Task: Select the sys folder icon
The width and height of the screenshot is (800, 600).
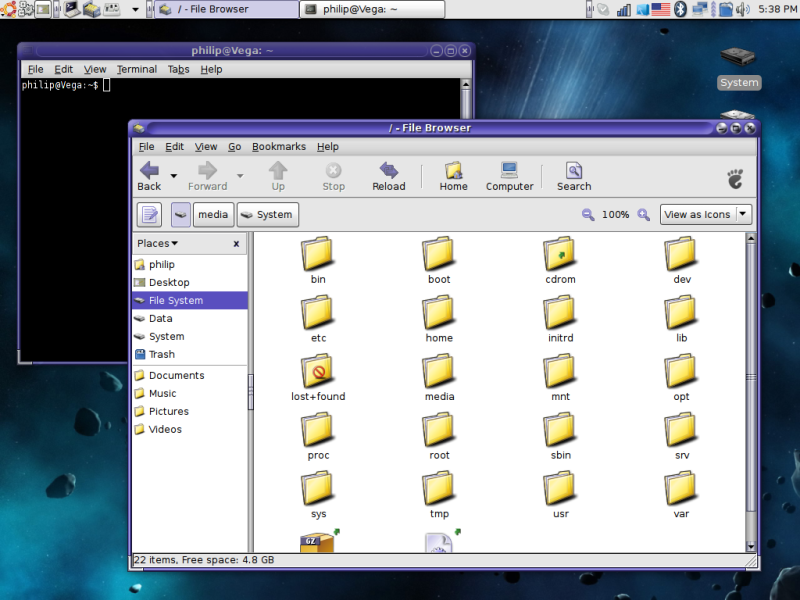Action: (x=317, y=488)
